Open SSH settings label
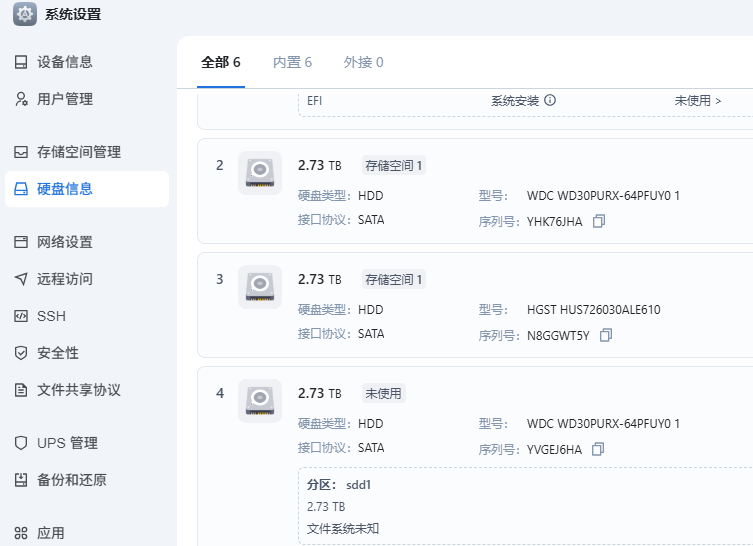Screen dimensions: 753x546 coord(51,316)
